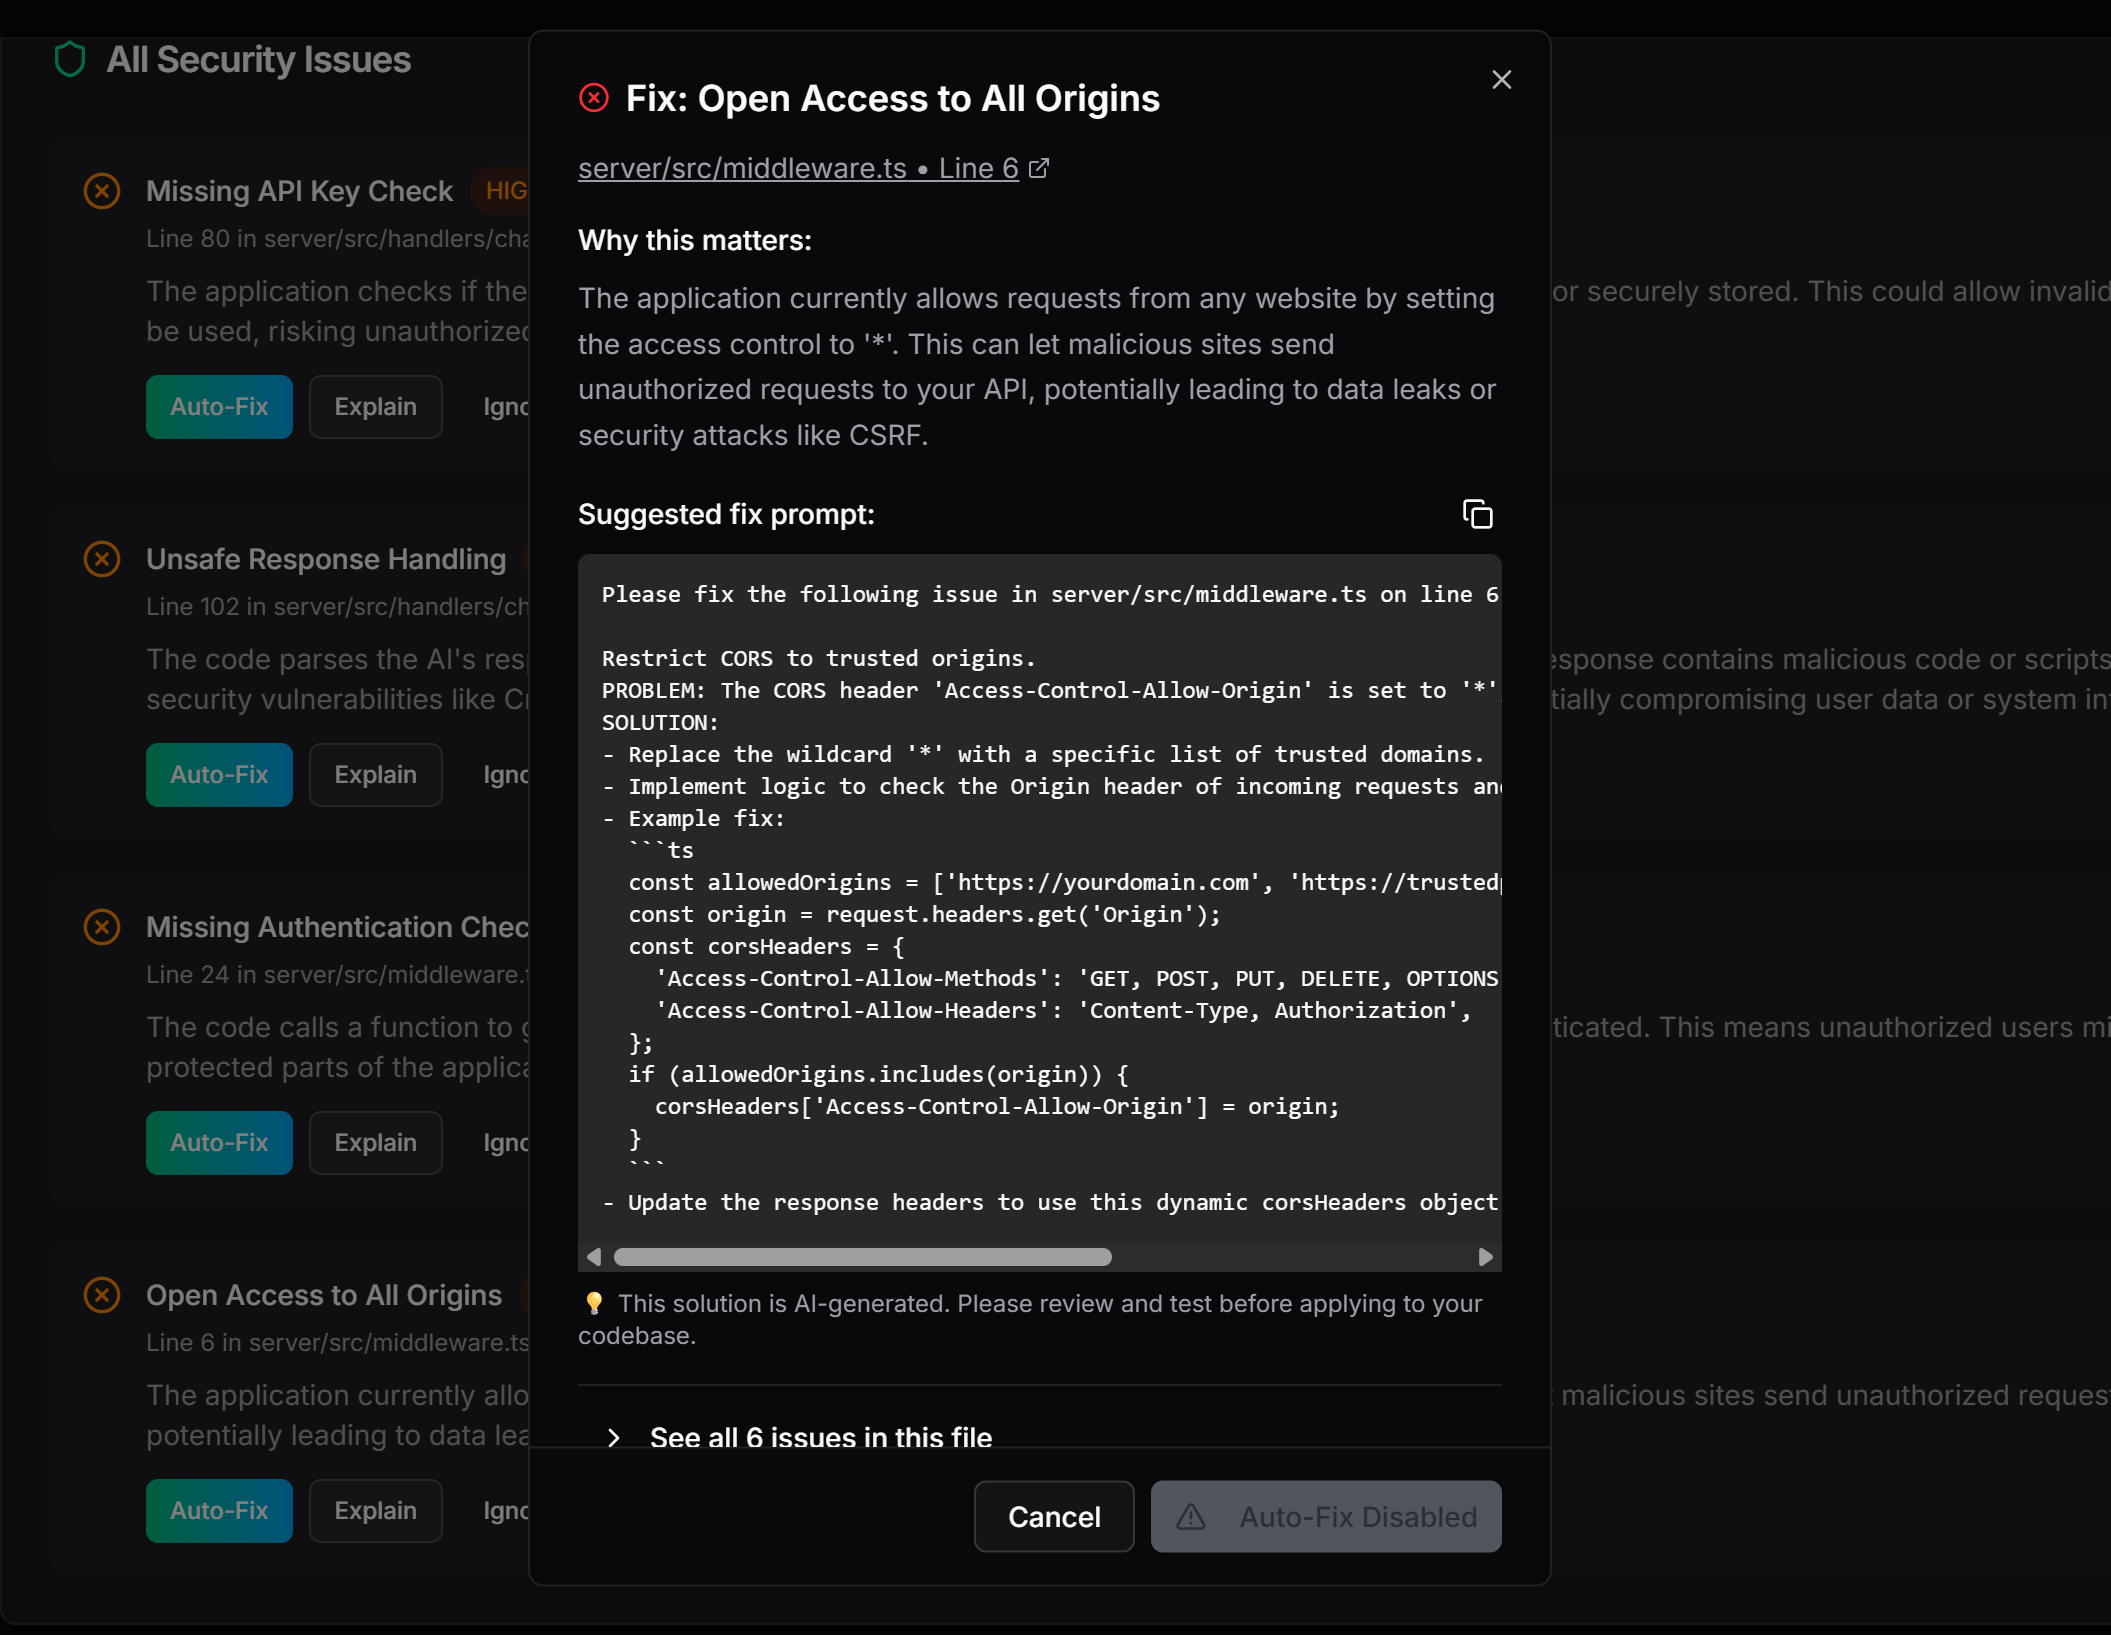Image resolution: width=2111 pixels, height=1635 pixels.
Task: Click Line 24 in server/src/middleware text
Action: (338, 975)
